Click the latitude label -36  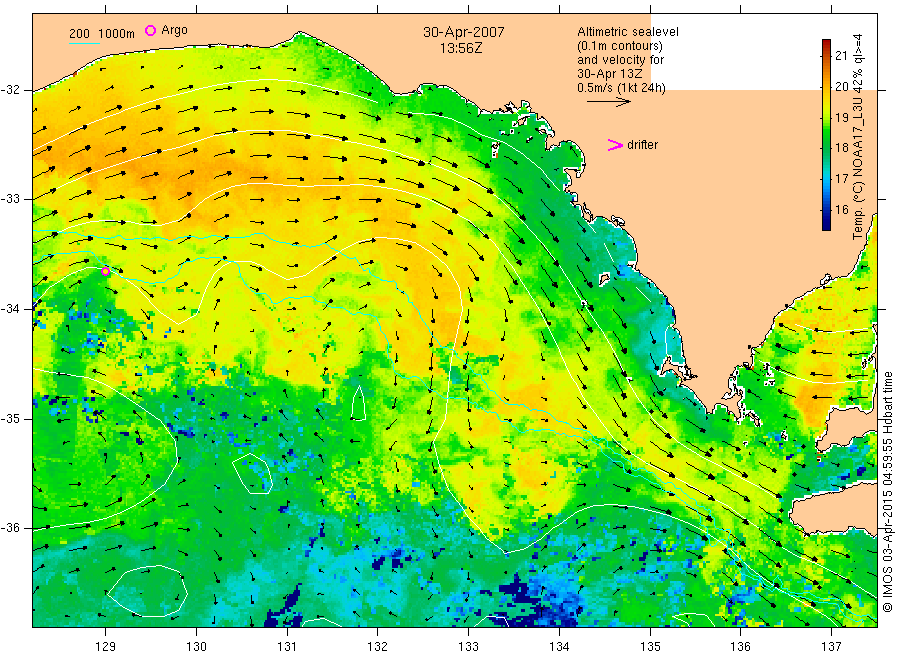pos(11,528)
